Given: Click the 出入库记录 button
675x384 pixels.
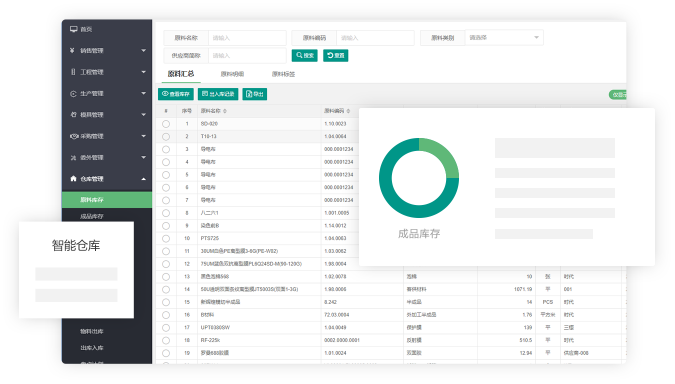Looking at the screenshot, I should click(x=218, y=94).
